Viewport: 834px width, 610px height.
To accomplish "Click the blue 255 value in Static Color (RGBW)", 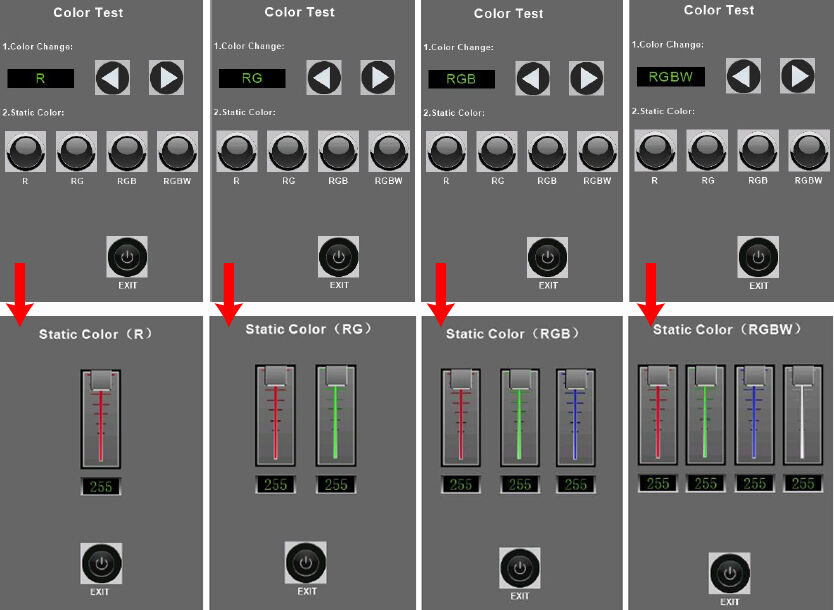I will (x=754, y=483).
